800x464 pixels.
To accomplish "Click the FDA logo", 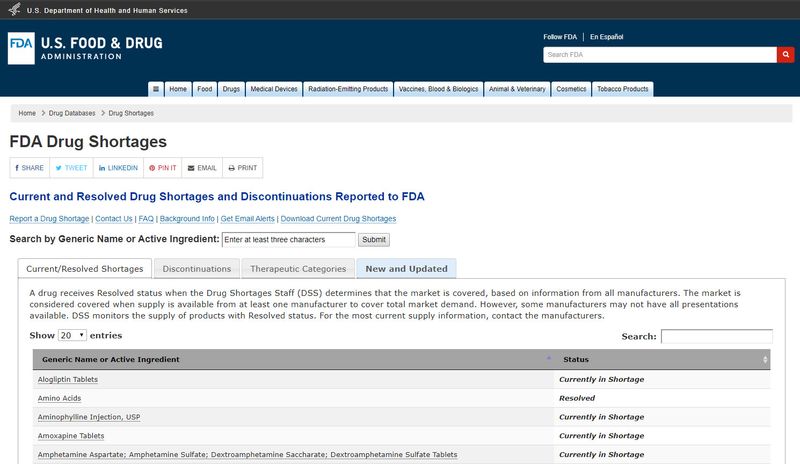I will click(x=21, y=48).
